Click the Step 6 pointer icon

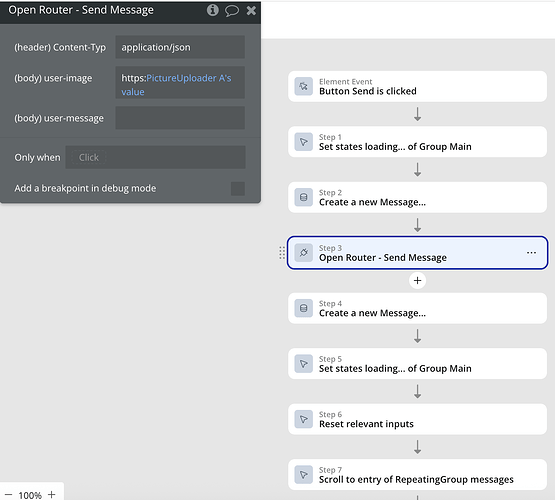[x=304, y=419]
